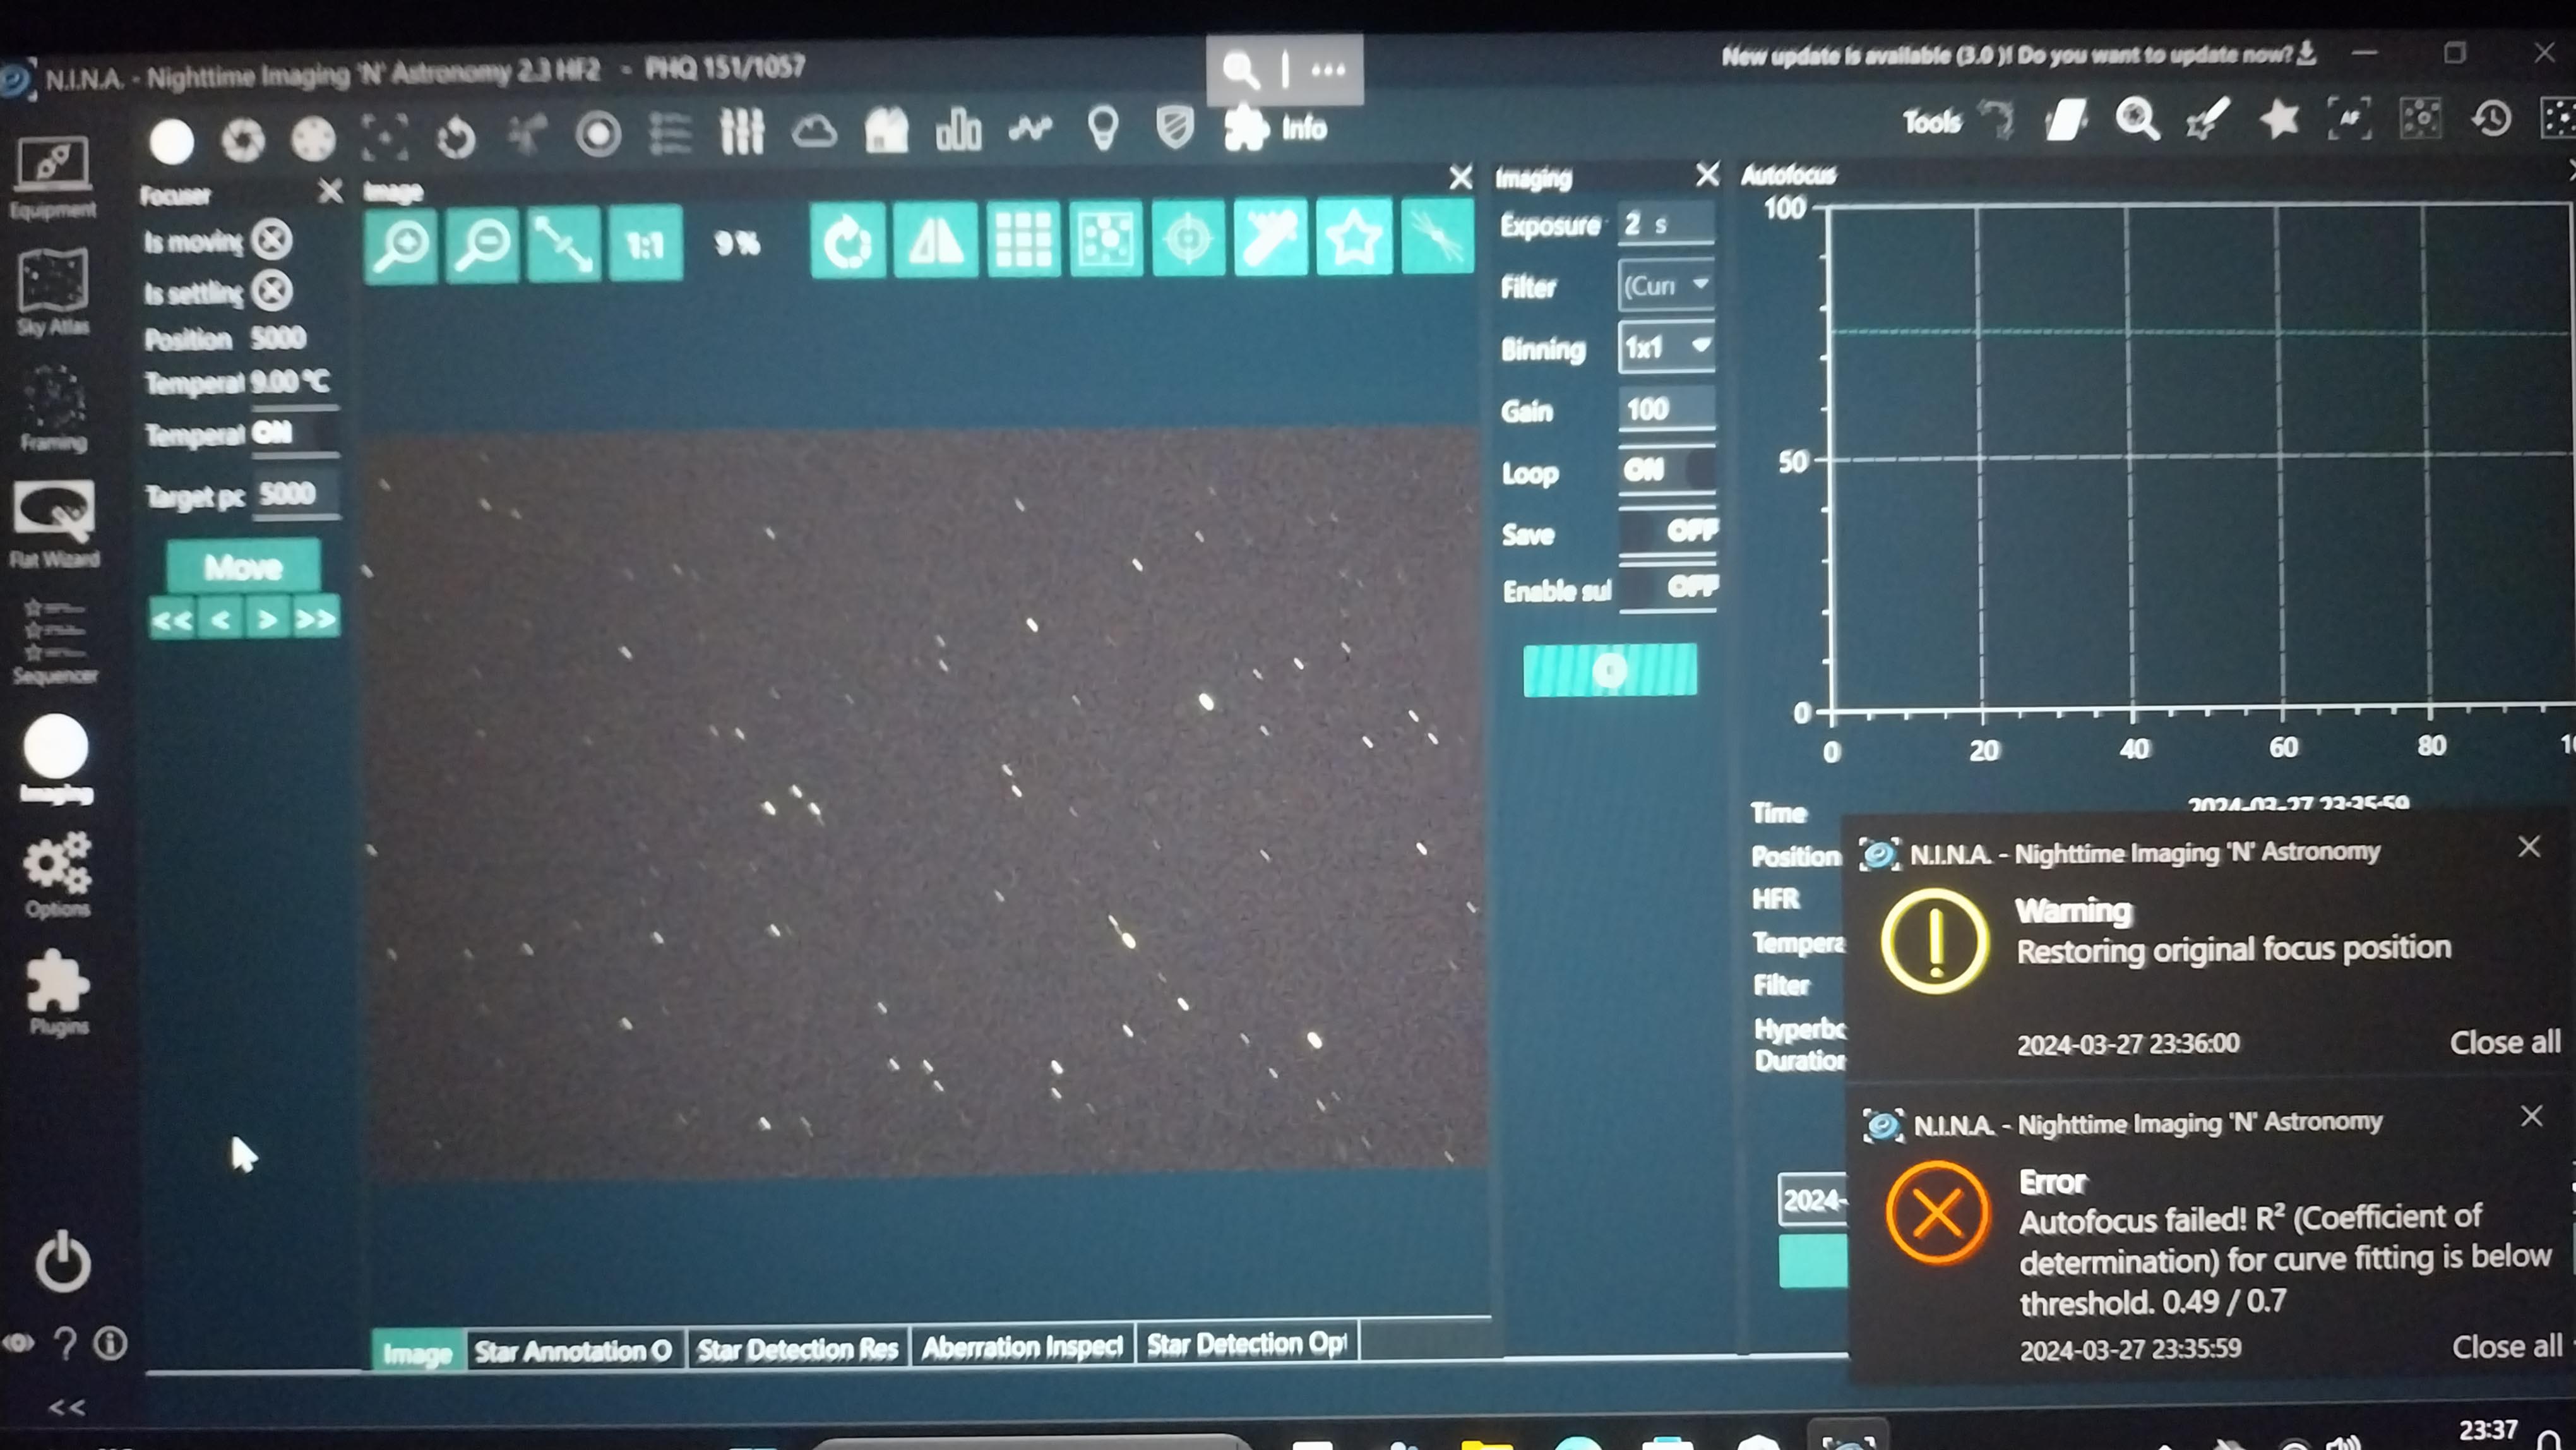The width and height of the screenshot is (2576, 1450).
Task: Show the sequence list info panel
Action: [x=670, y=132]
